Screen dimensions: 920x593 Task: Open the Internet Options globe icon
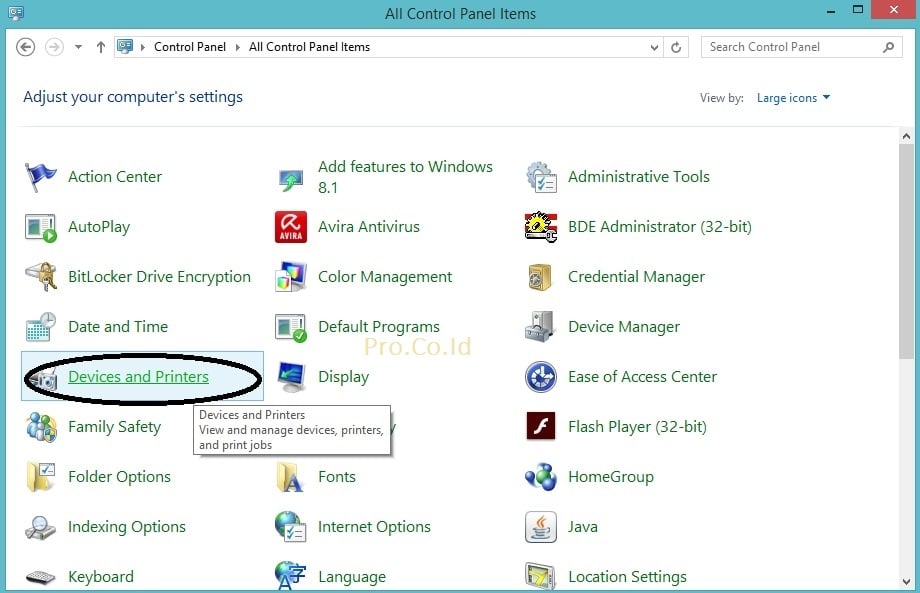290,527
